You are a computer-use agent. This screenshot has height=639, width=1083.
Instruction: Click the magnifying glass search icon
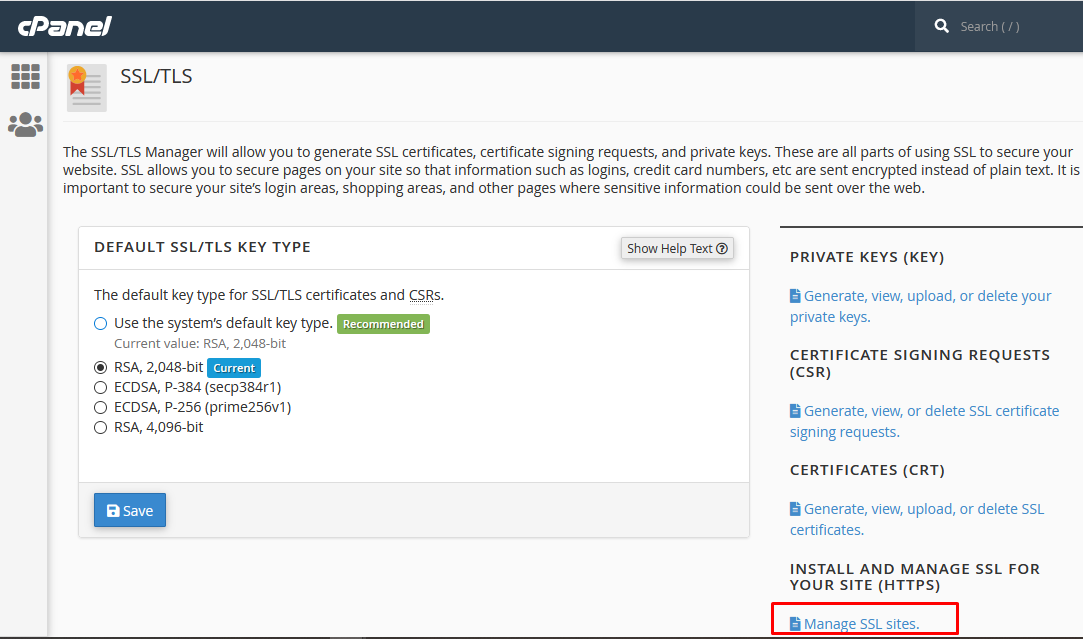pos(941,26)
